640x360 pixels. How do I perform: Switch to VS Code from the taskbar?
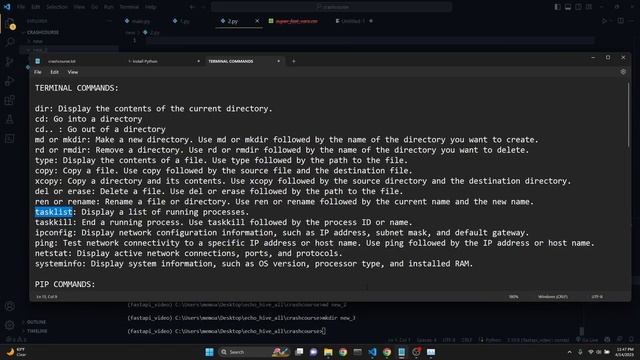pyautogui.click(x=372, y=352)
